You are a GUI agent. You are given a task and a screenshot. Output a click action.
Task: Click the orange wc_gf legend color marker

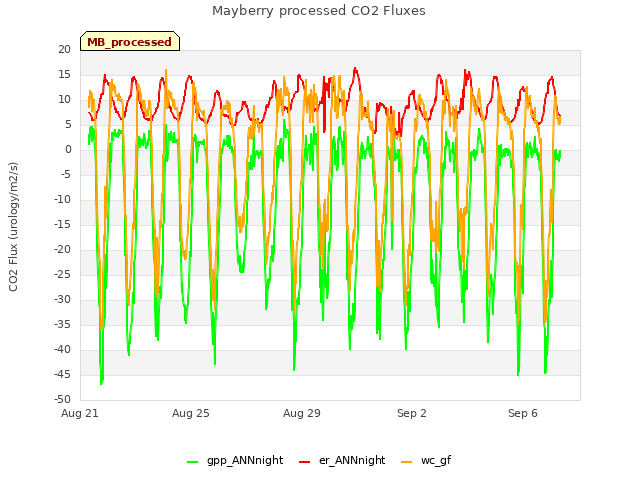tap(407, 462)
